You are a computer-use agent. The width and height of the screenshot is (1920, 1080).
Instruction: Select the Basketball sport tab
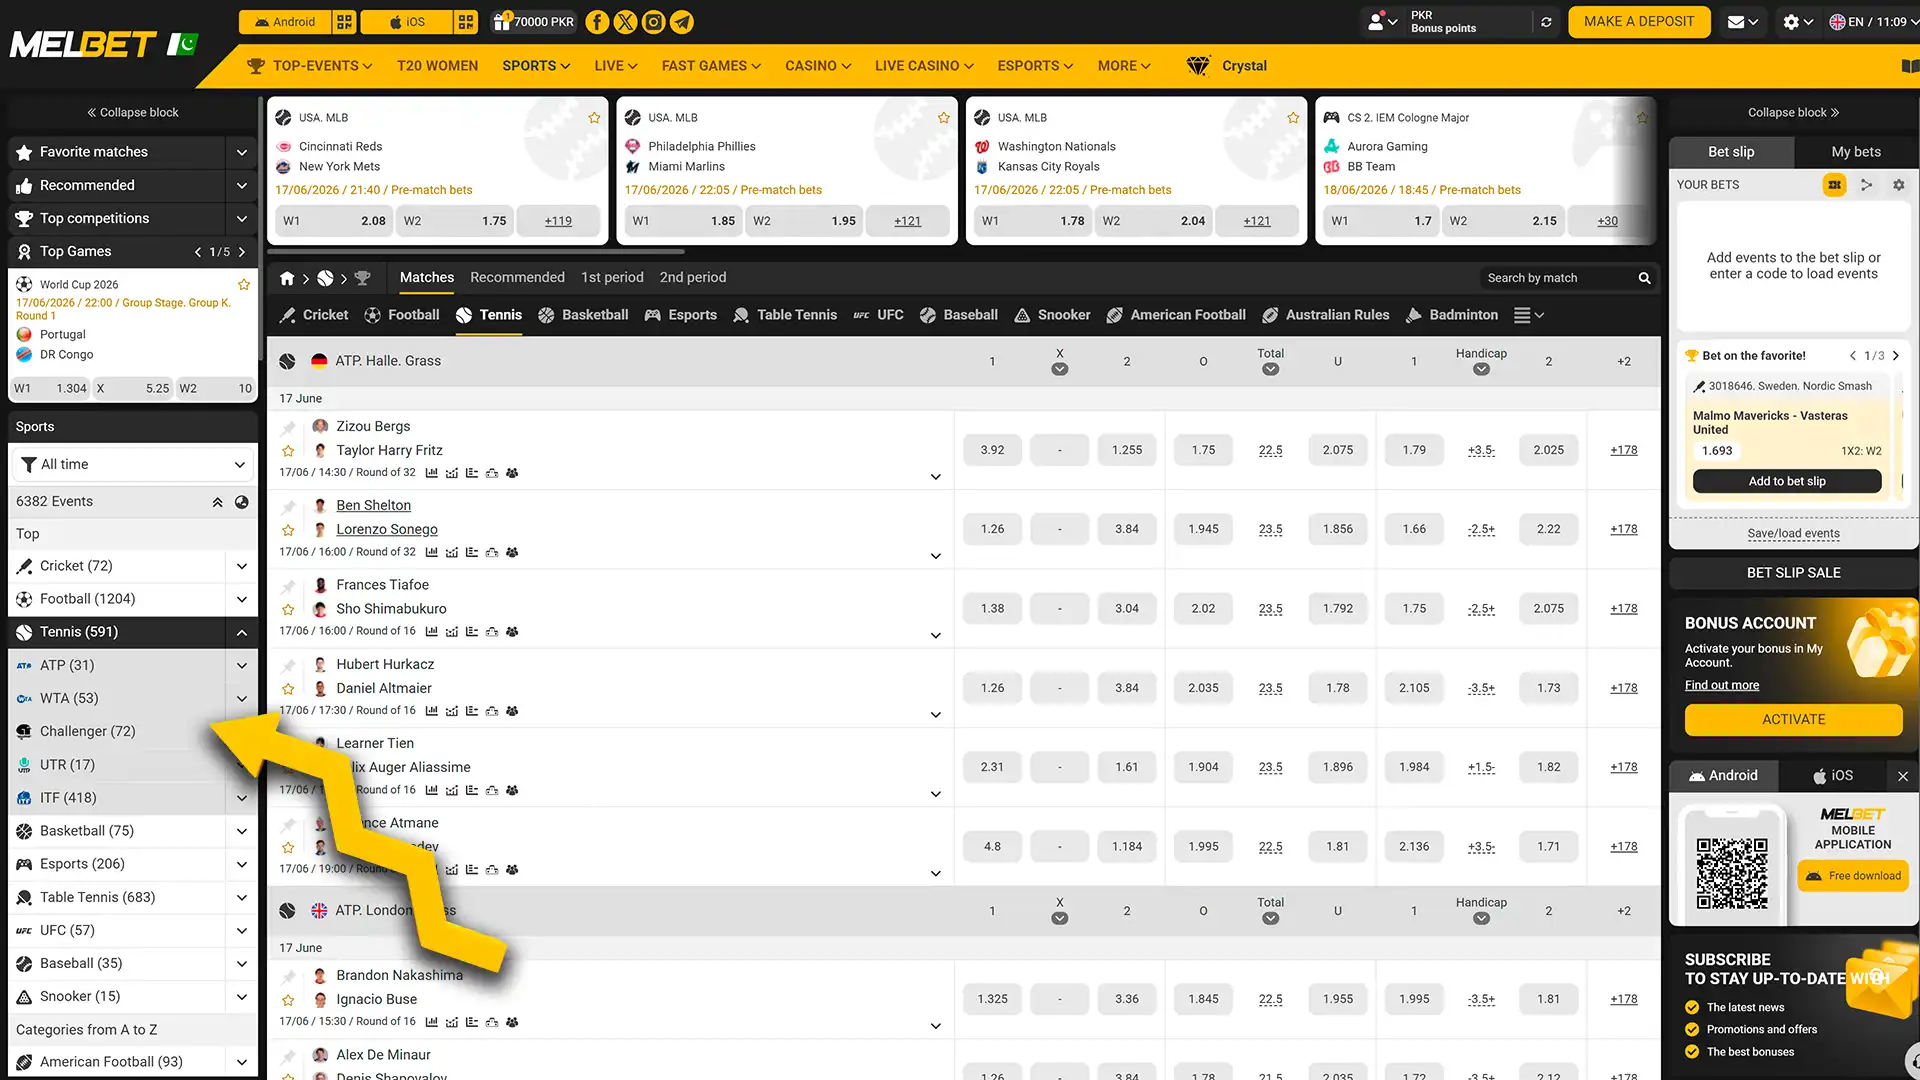pos(583,315)
